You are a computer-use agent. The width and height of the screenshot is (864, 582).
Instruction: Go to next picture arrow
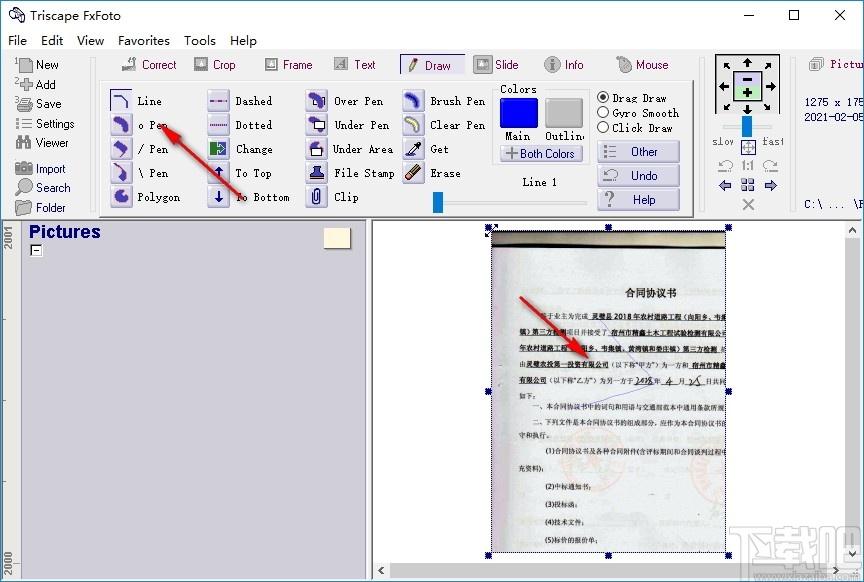click(770, 185)
